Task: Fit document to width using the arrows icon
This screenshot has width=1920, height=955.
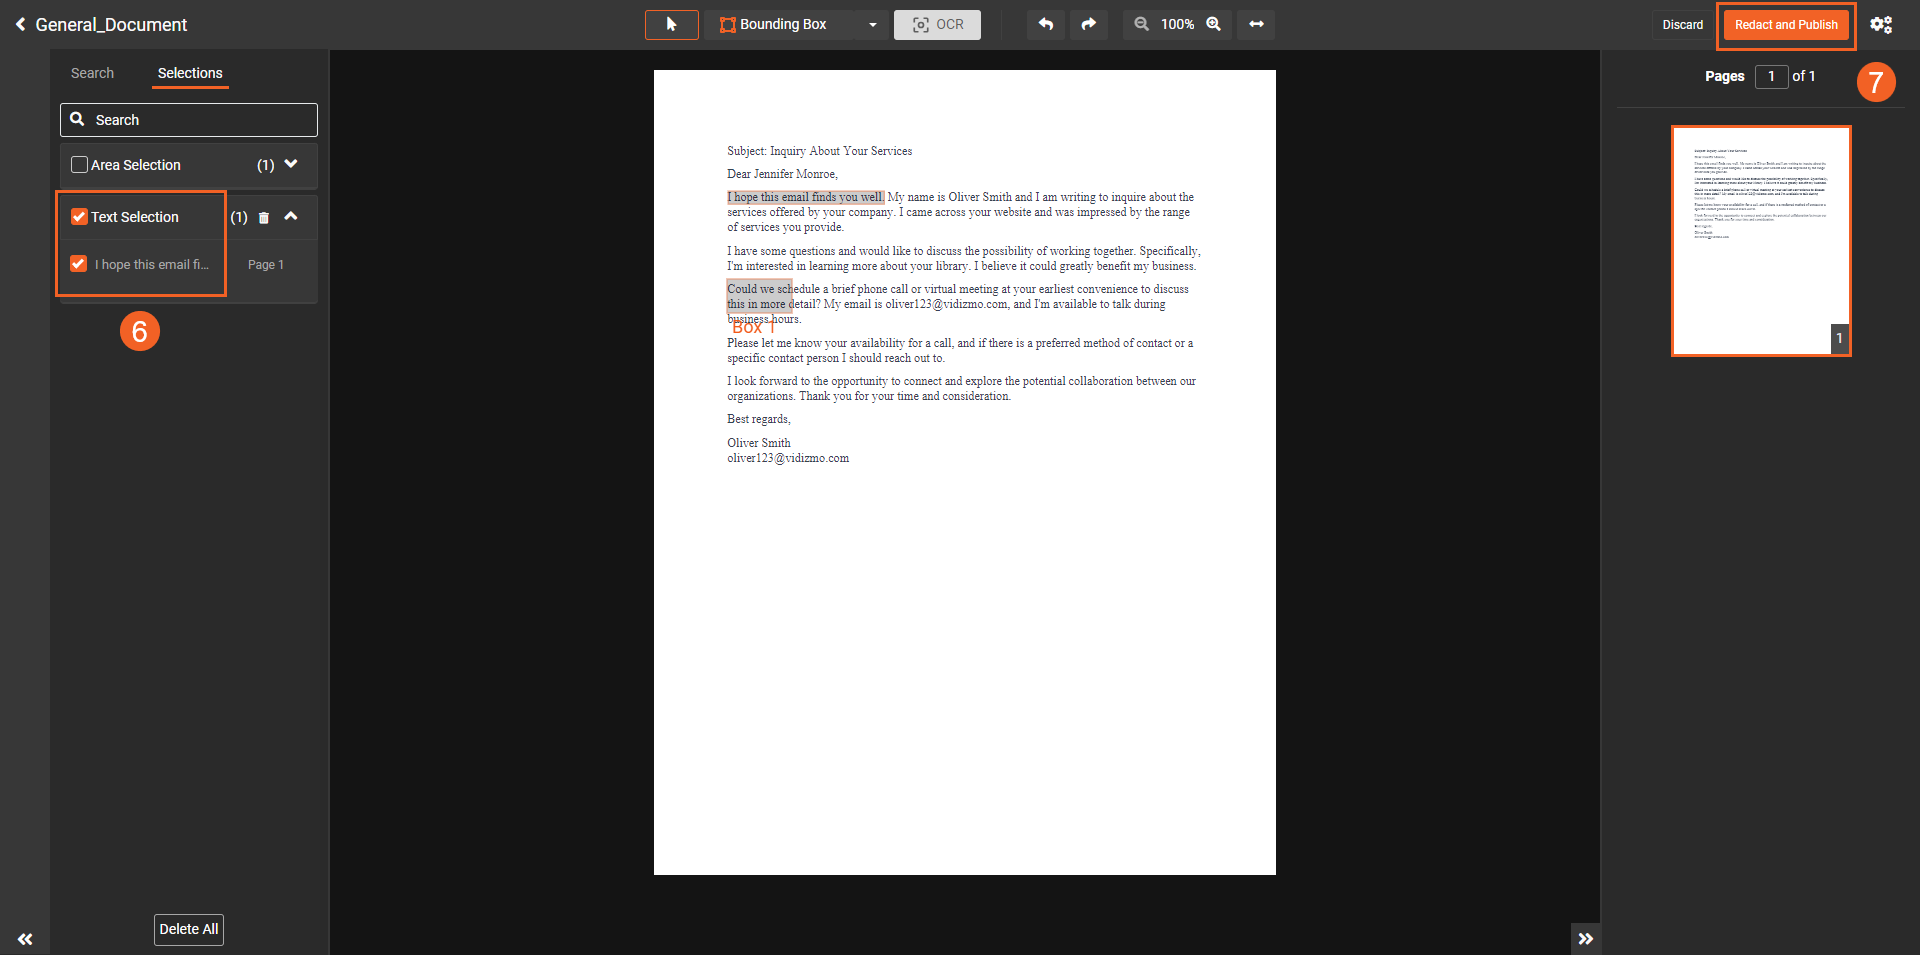Action: coord(1256,25)
